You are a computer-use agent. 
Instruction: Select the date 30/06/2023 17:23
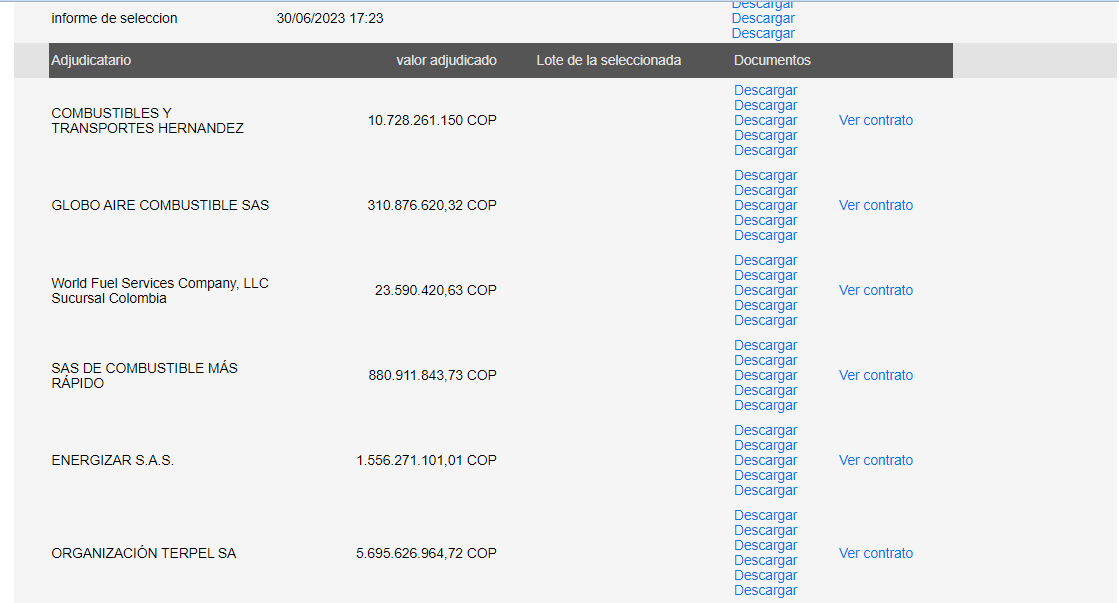(330, 18)
